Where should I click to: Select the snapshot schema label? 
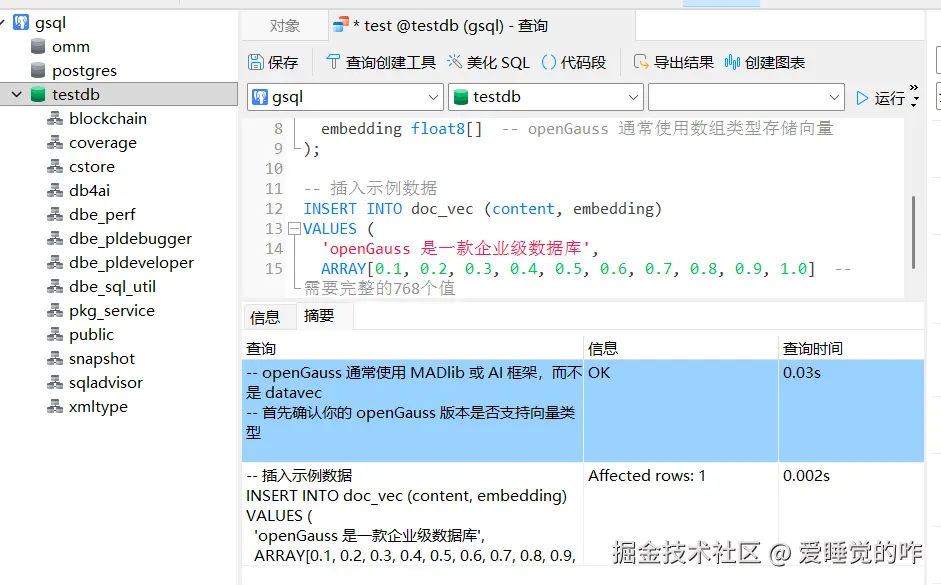102,359
